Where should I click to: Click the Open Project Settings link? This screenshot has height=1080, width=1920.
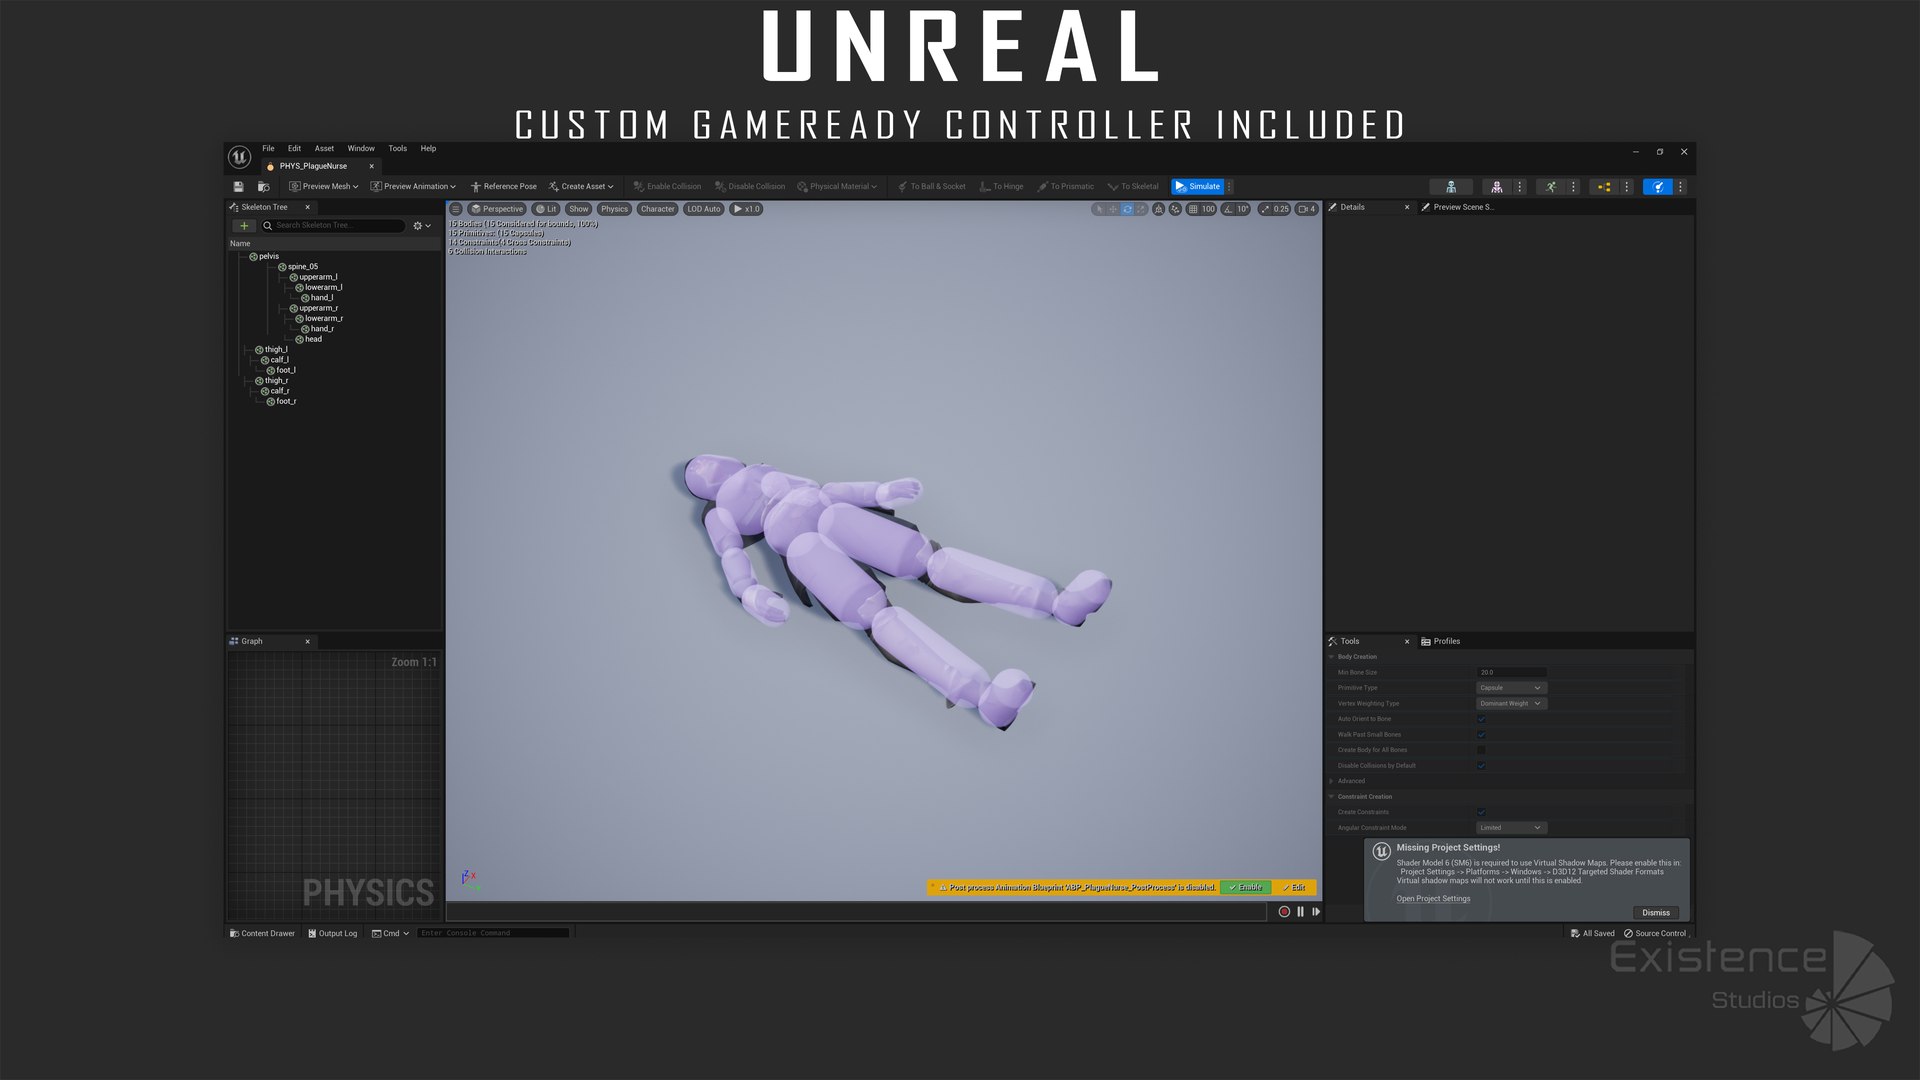coord(1433,899)
